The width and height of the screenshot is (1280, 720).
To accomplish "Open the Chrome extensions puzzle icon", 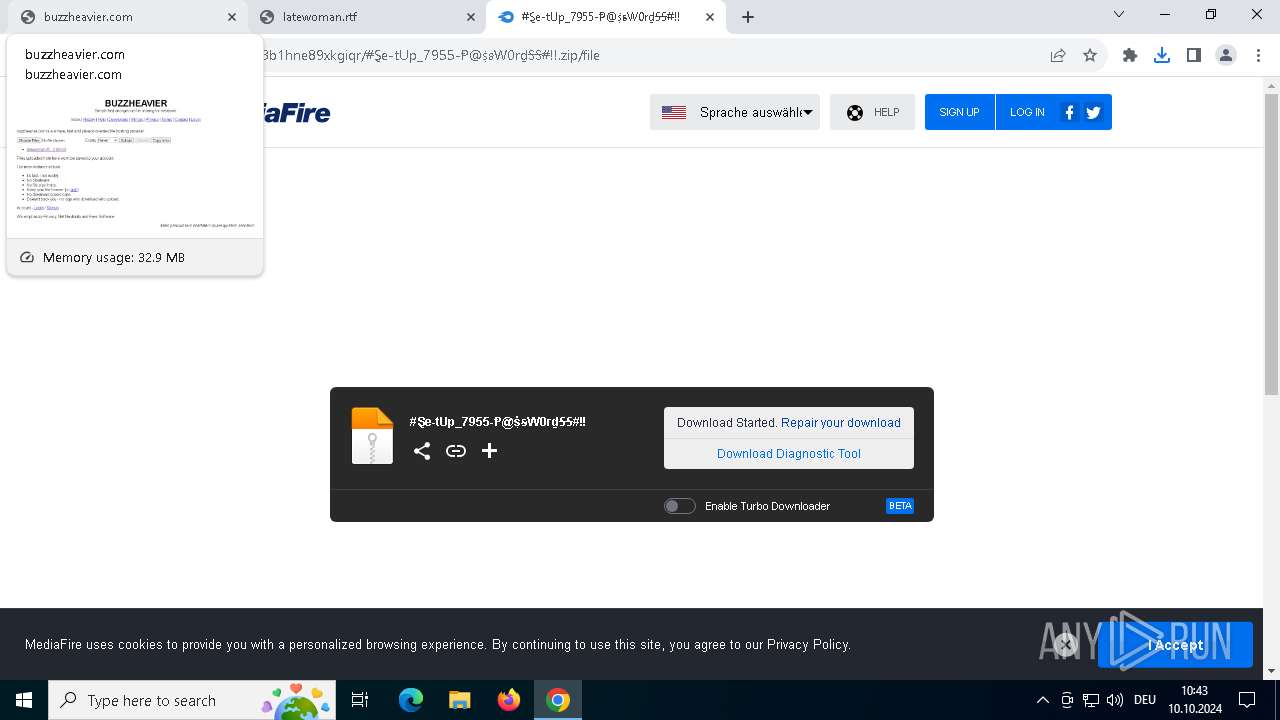I will tap(1130, 55).
